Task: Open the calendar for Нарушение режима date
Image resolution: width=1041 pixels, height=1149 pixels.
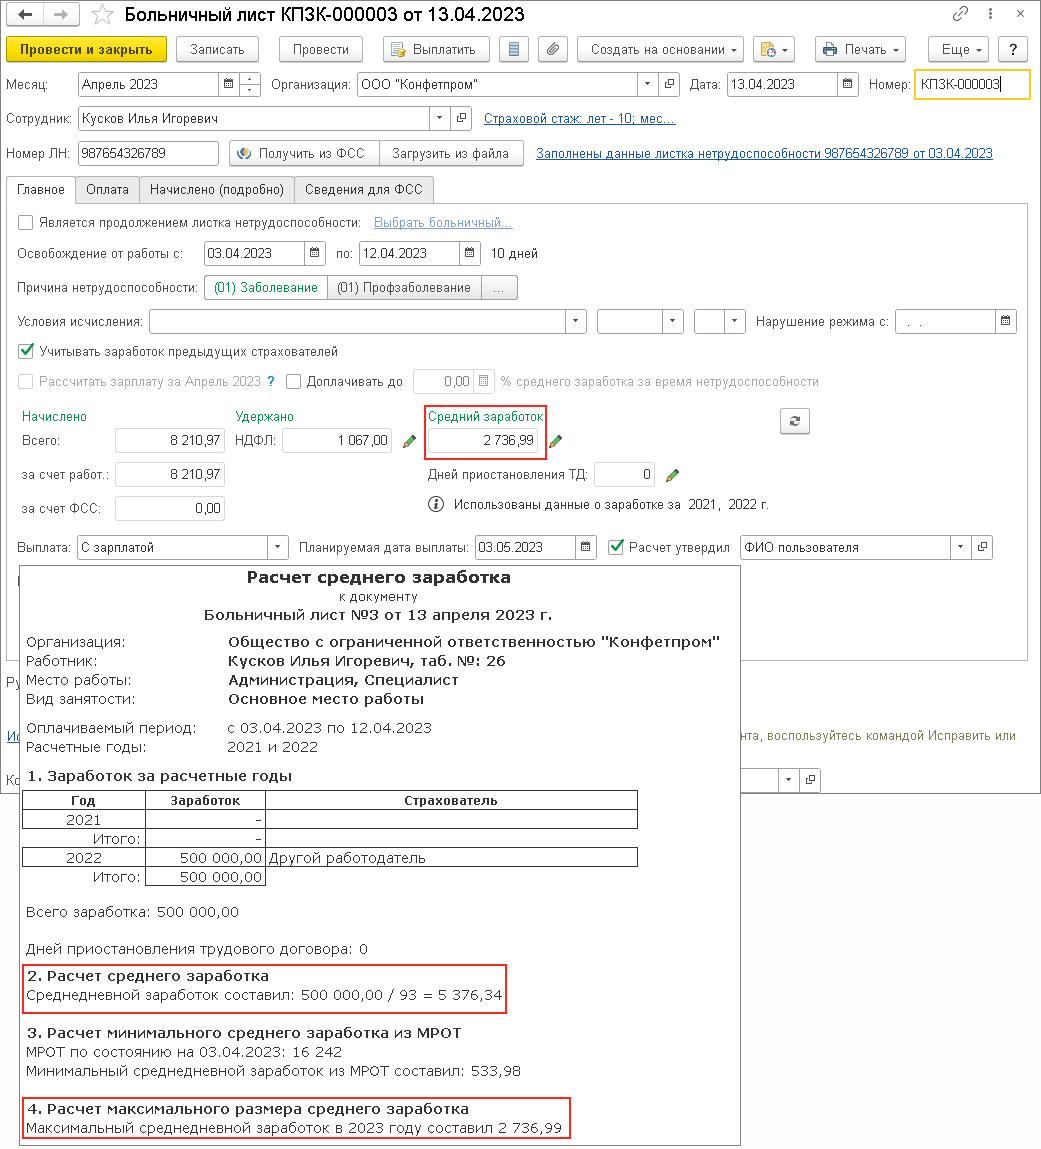Action: 1005,321
